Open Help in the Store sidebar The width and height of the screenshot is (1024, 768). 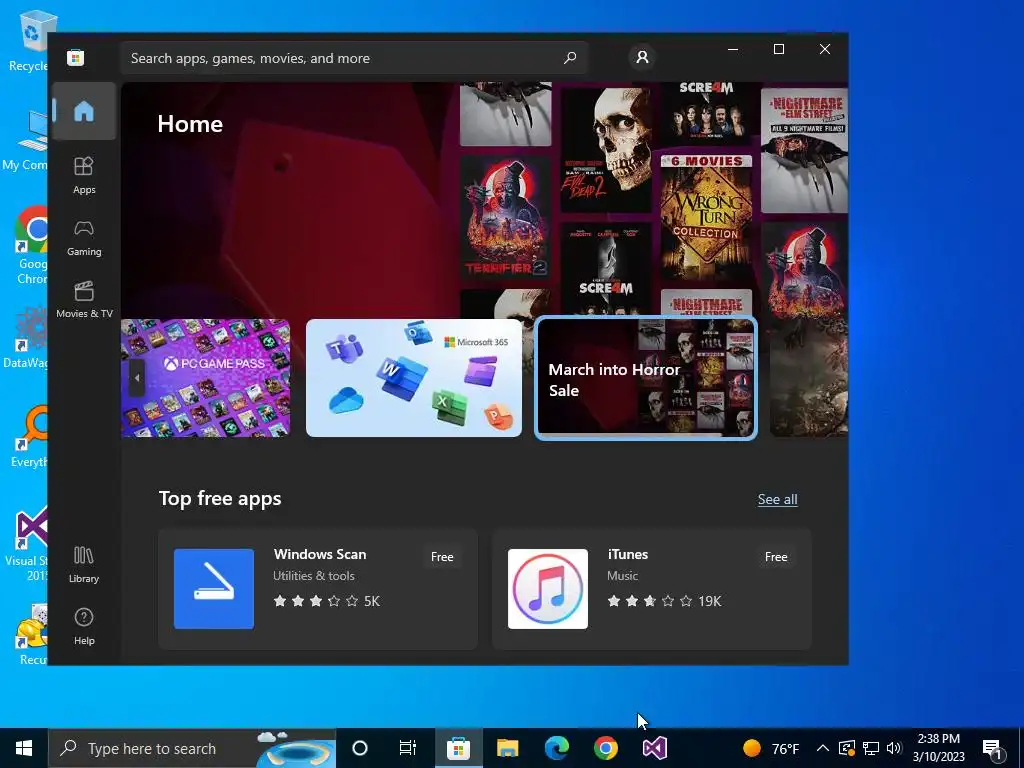point(84,626)
